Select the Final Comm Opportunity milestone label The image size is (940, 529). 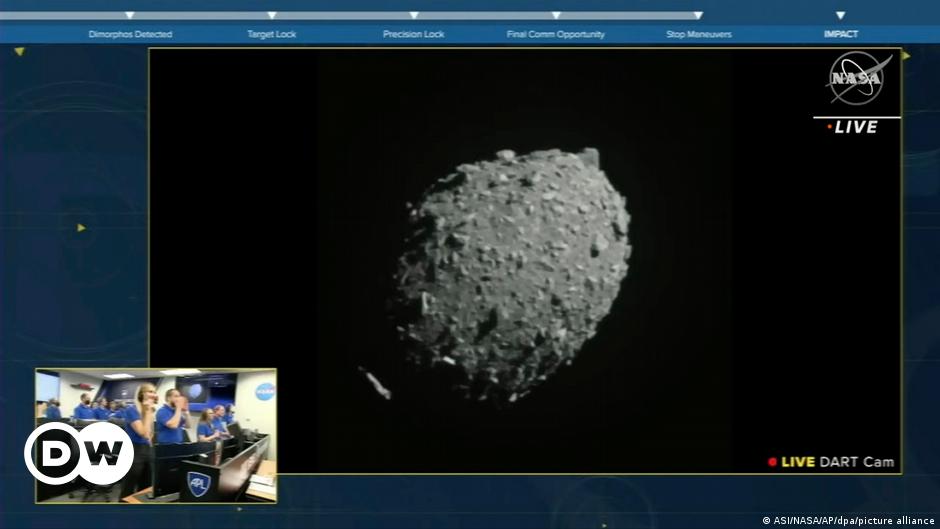(x=555, y=34)
